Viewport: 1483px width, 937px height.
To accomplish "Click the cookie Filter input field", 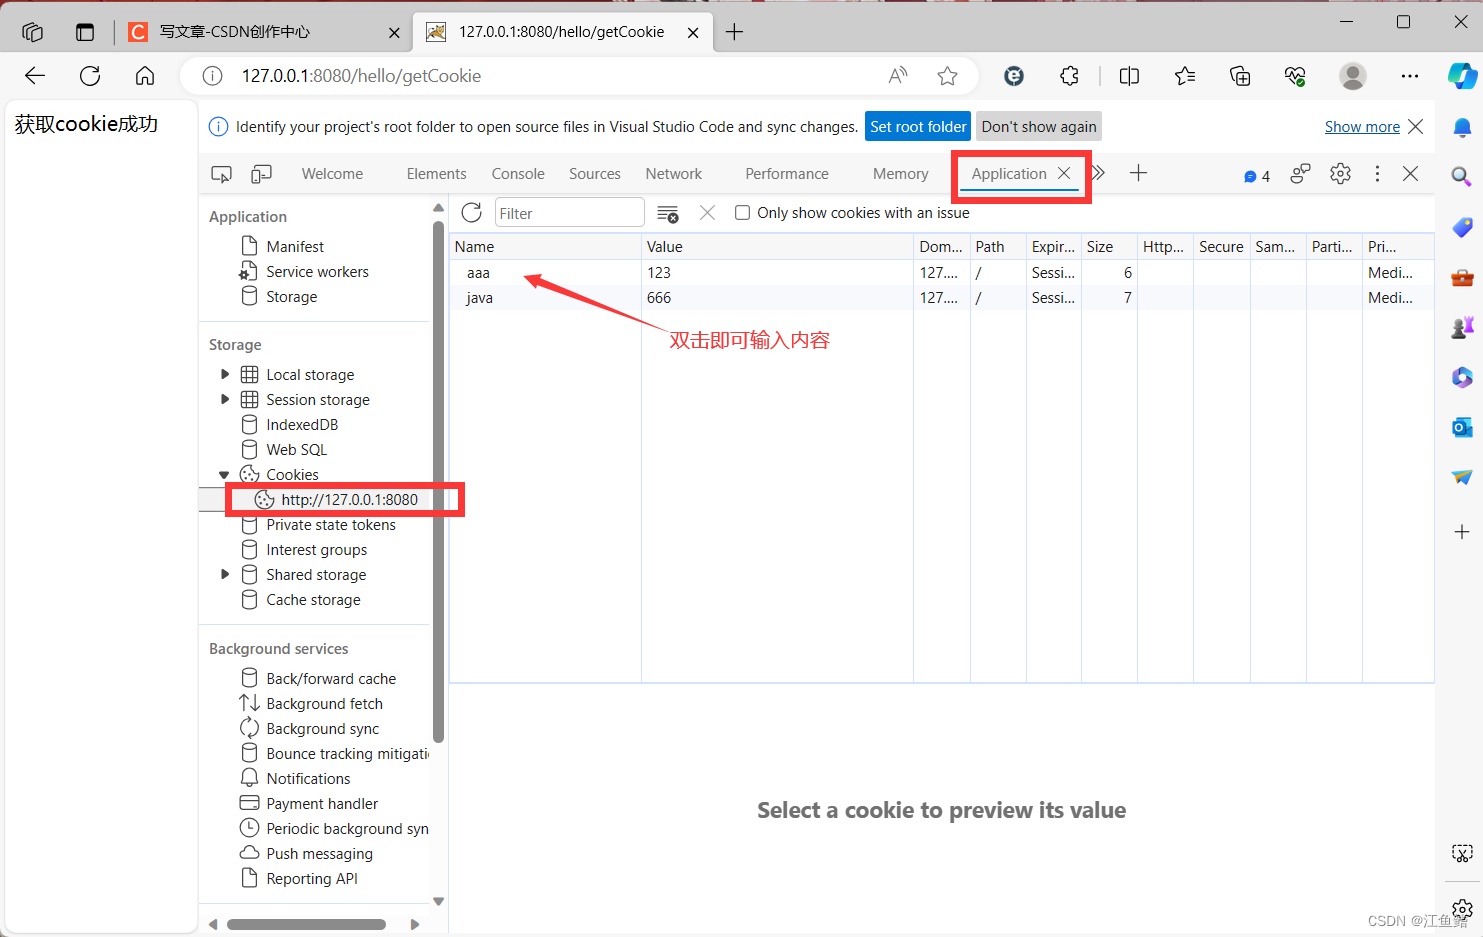I will tap(569, 213).
